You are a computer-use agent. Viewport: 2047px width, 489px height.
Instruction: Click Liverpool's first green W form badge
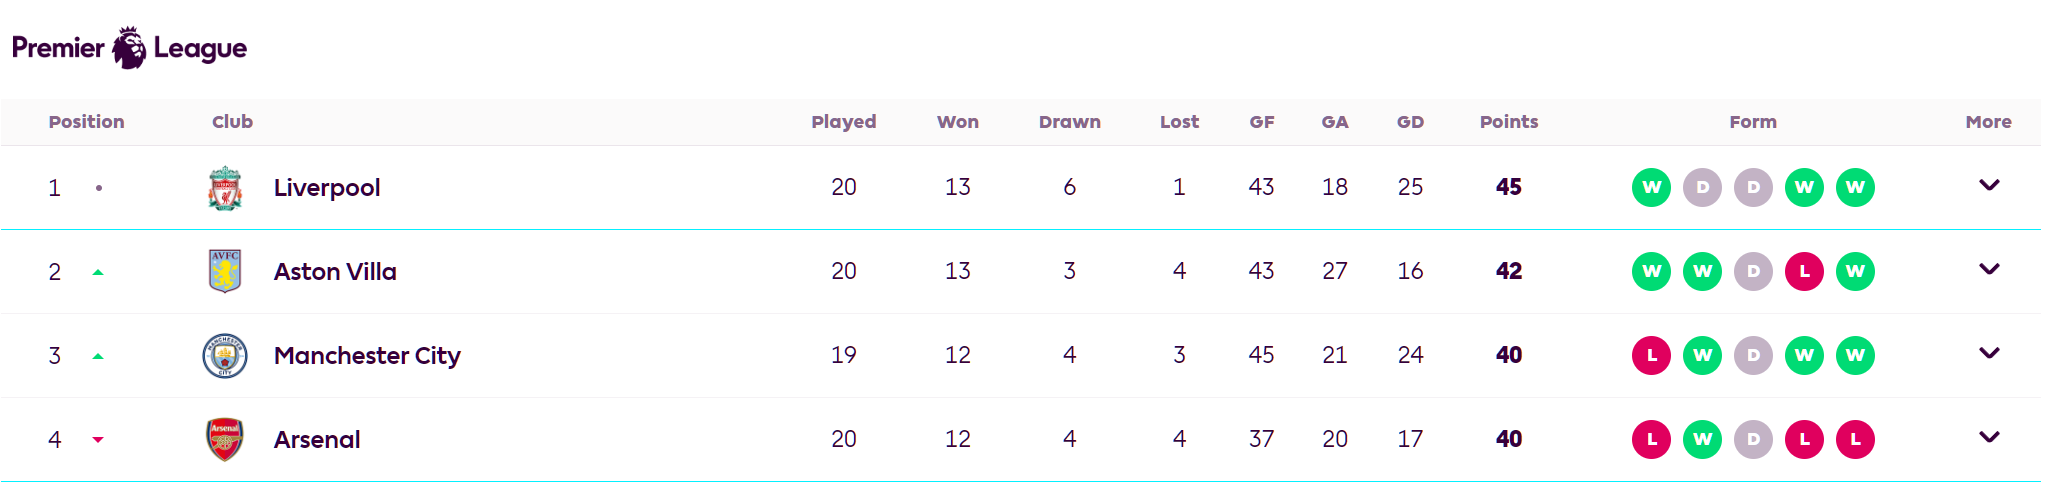[x=1651, y=187]
